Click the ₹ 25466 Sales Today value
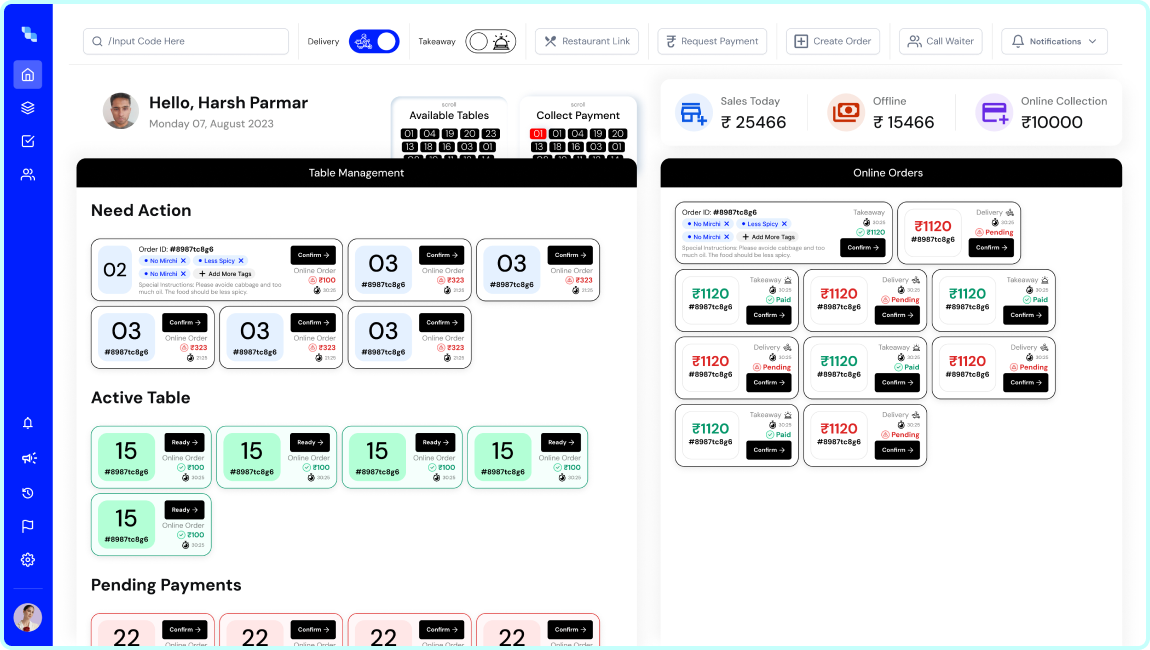 (x=753, y=123)
